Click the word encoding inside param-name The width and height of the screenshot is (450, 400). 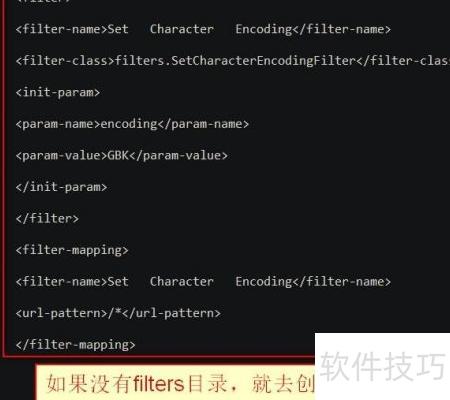129,124
